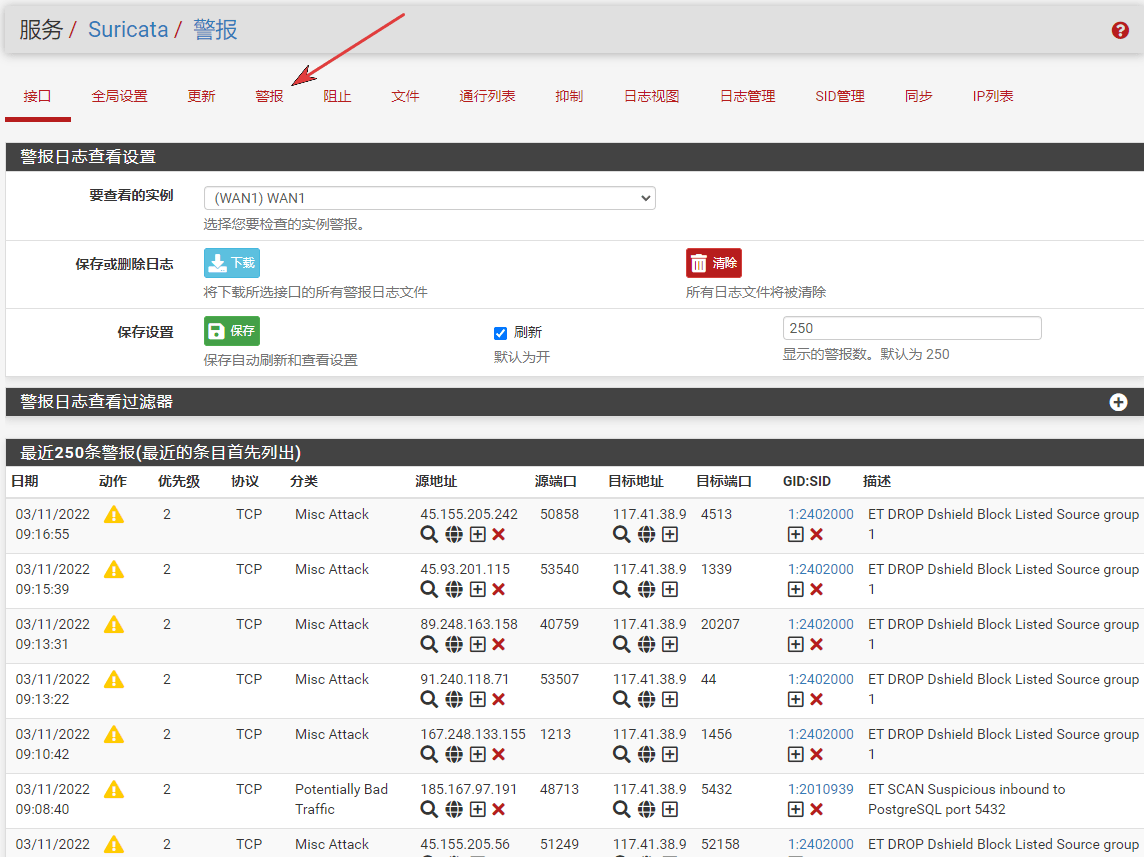Click warning triangle icon in the 09:13:31 alert row

click(114, 625)
